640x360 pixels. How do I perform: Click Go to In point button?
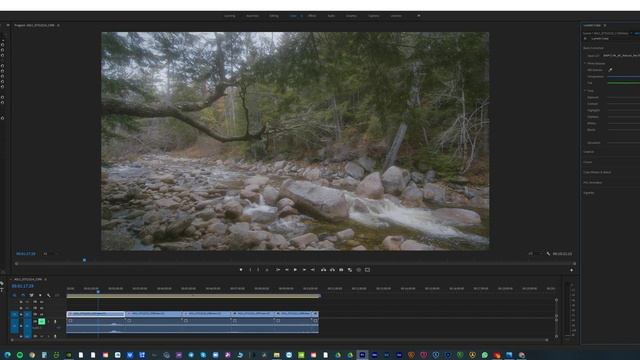point(278,270)
